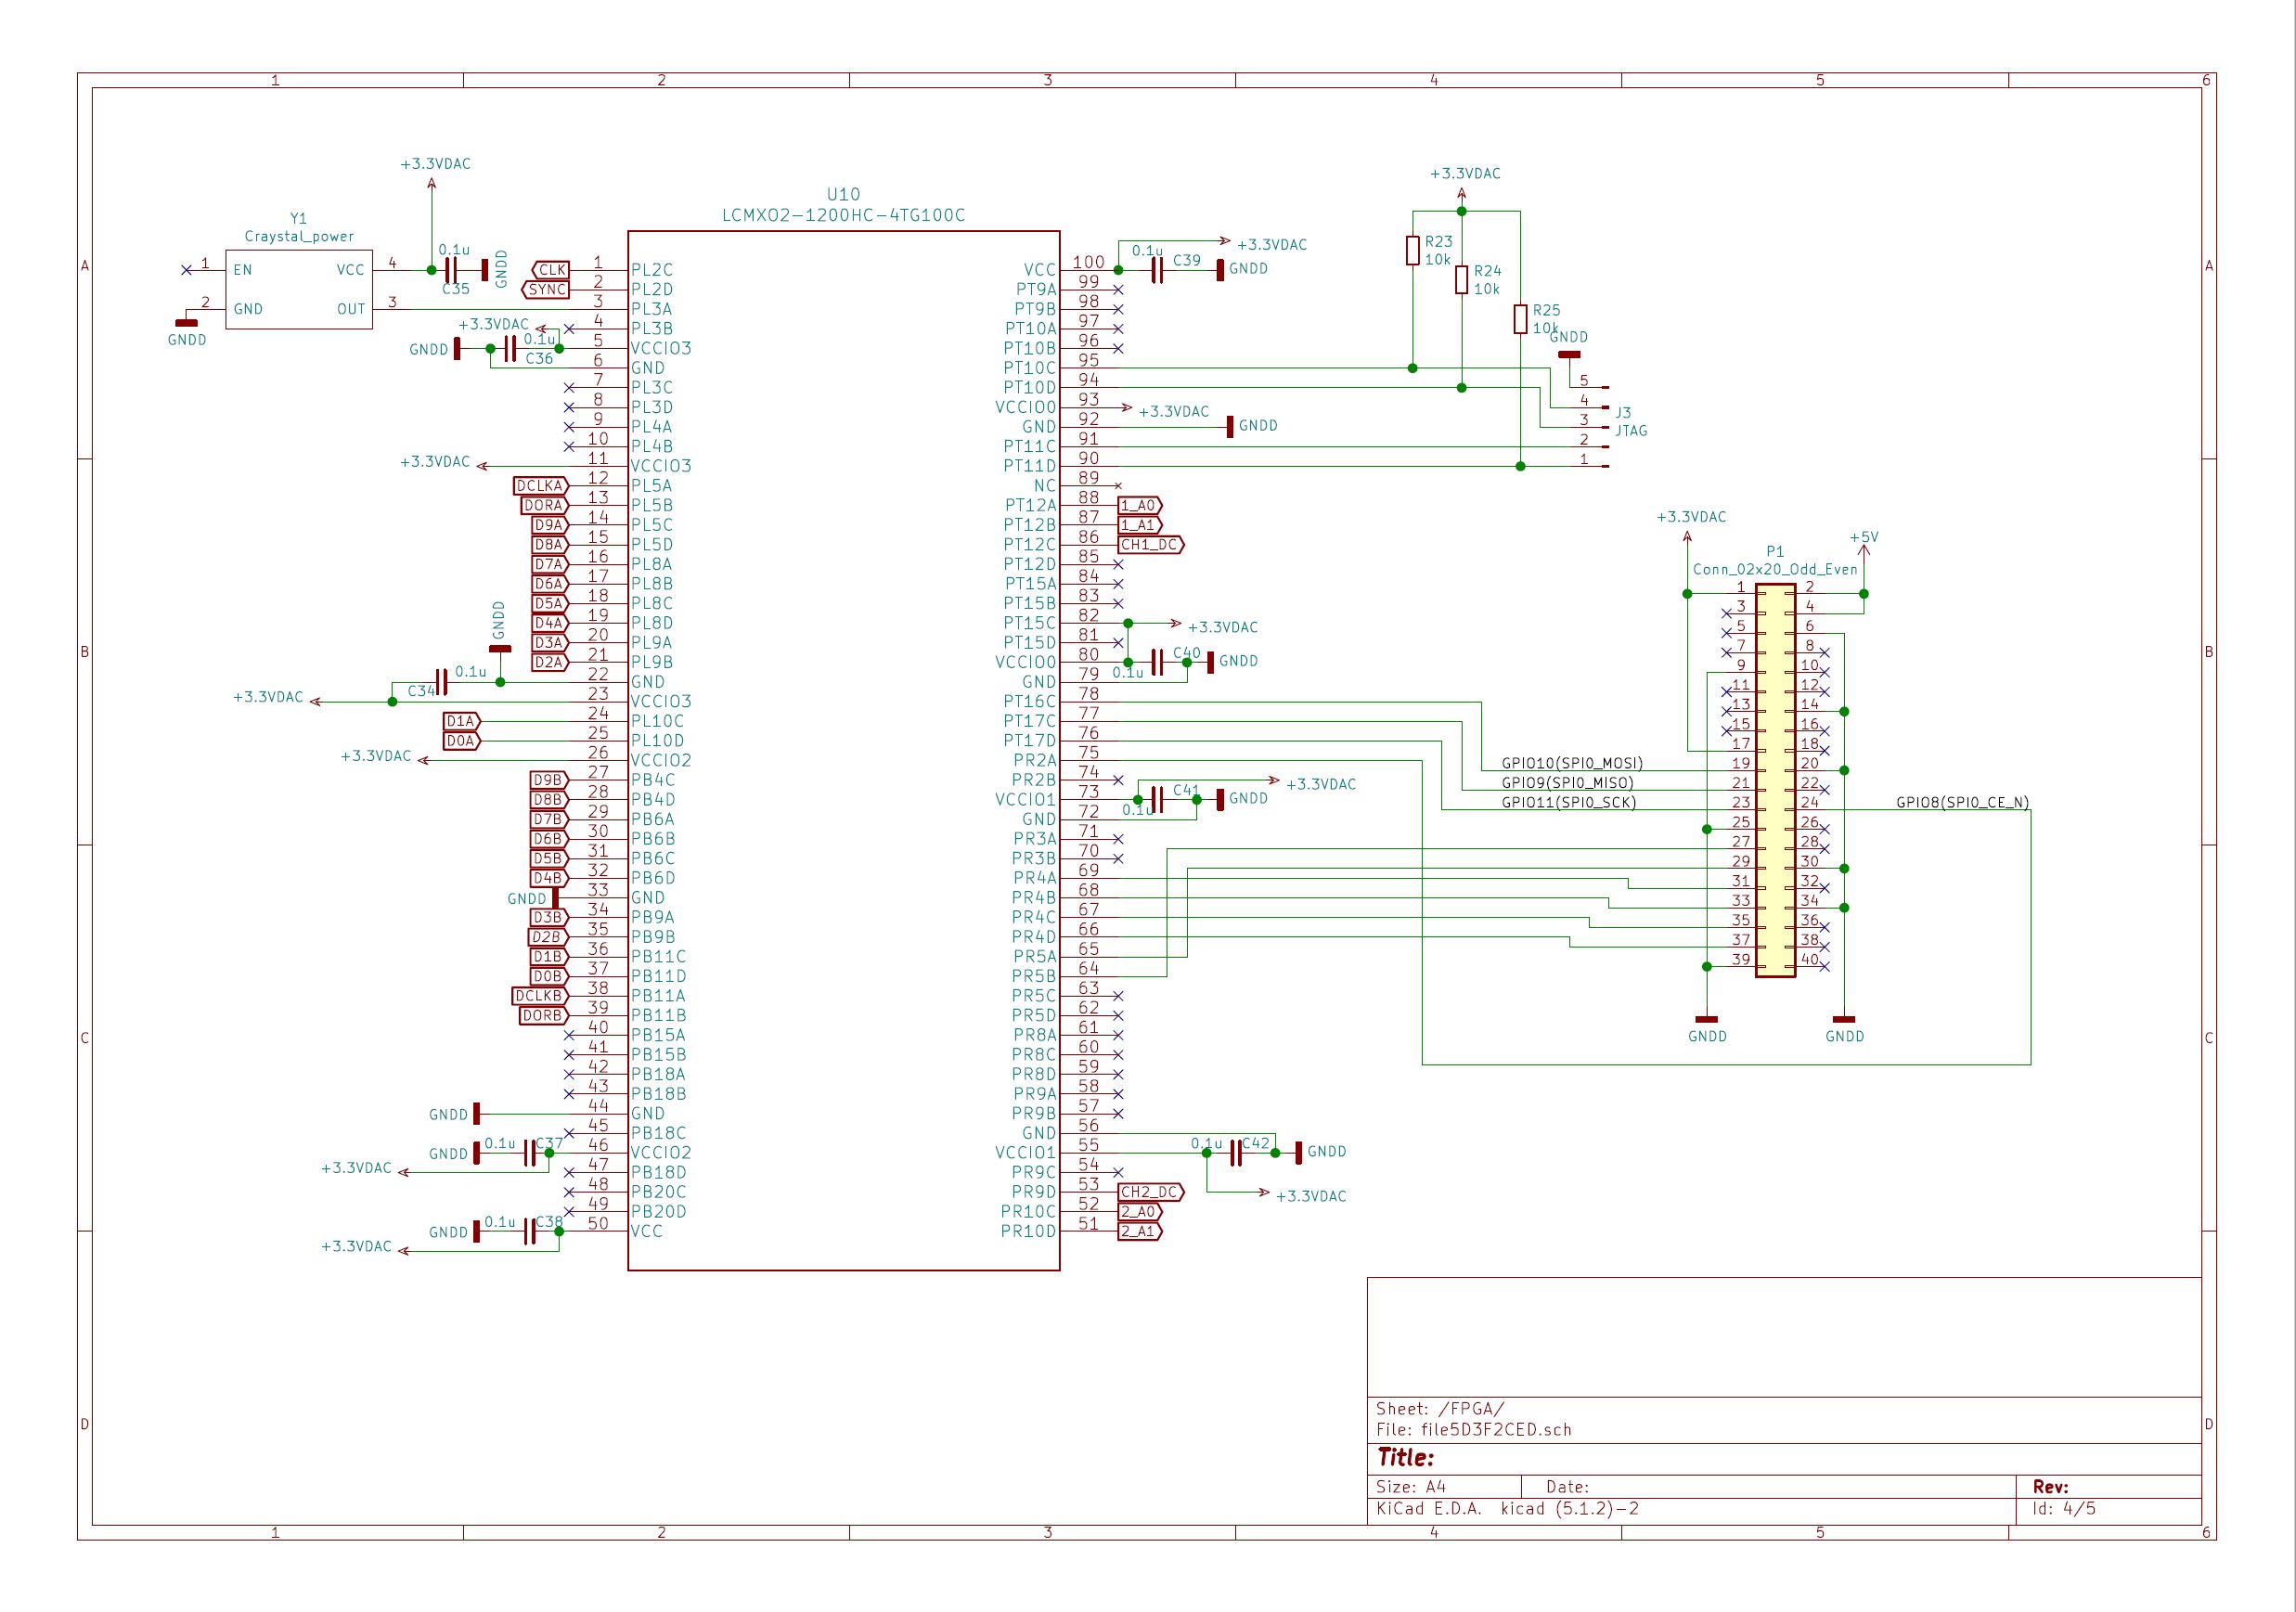Click the Rev: field in title block
2296x1612 pixels.
2050,1487
